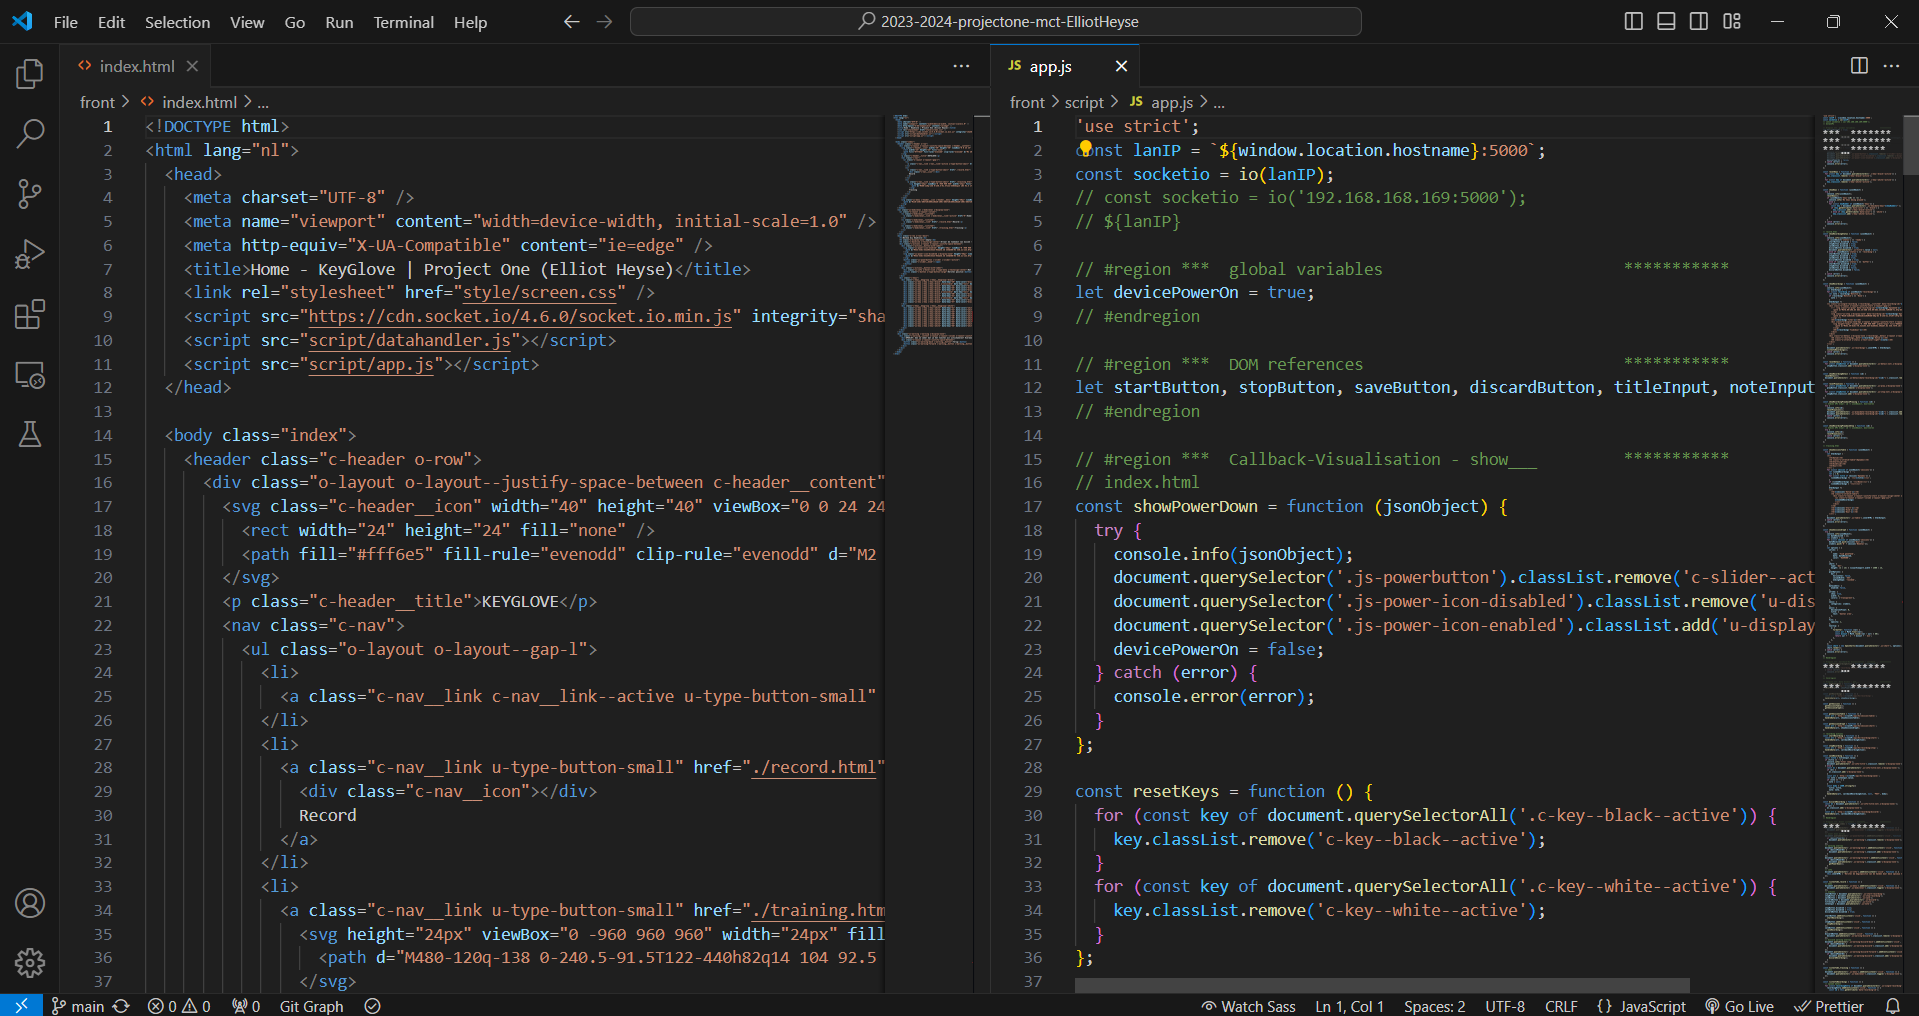Image resolution: width=1919 pixels, height=1016 pixels.
Task: Open the File menu
Action: click(x=66, y=22)
